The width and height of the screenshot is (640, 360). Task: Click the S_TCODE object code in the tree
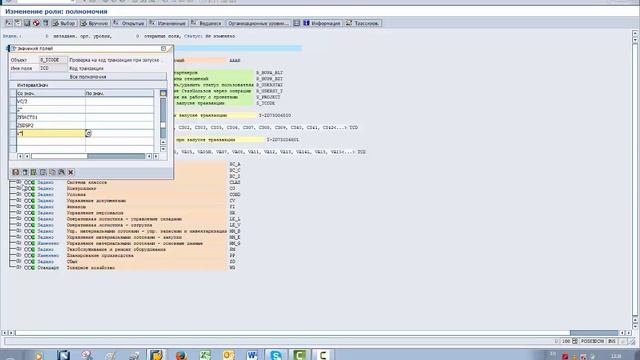266,103
